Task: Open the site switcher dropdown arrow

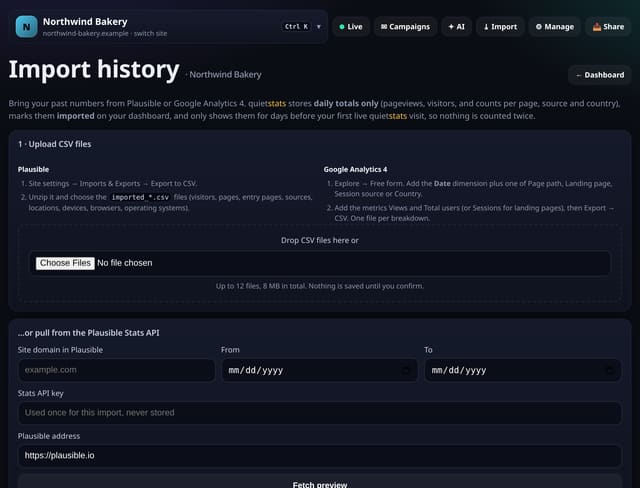Action: (319, 27)
